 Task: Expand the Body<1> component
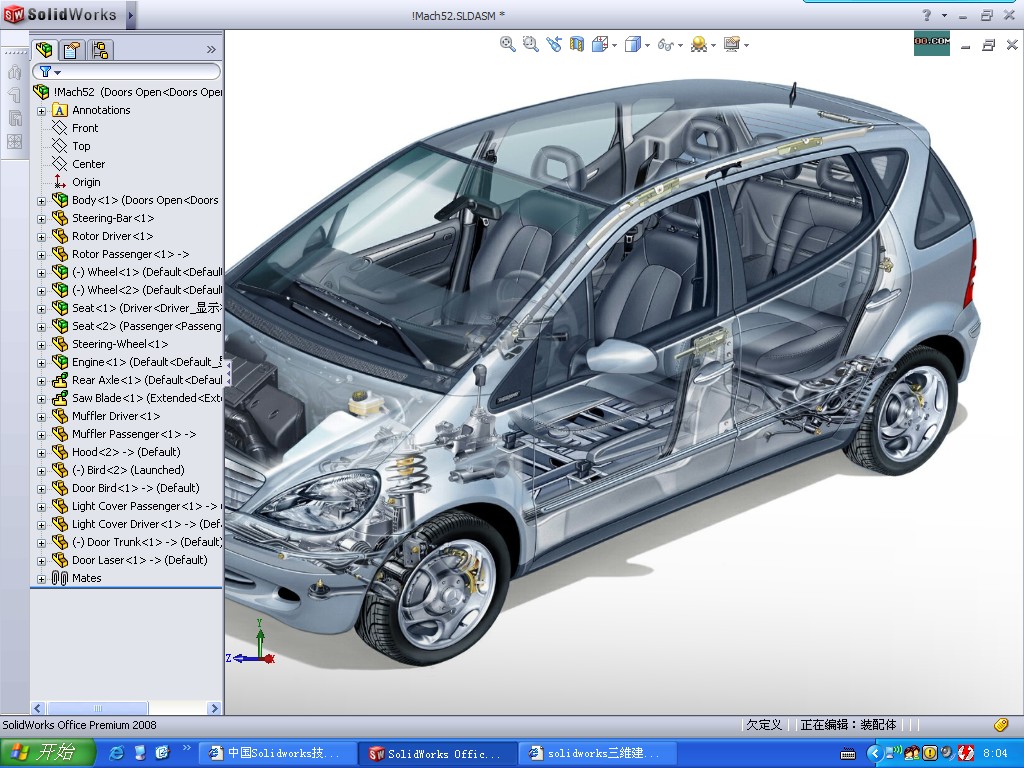pos(41,201)
